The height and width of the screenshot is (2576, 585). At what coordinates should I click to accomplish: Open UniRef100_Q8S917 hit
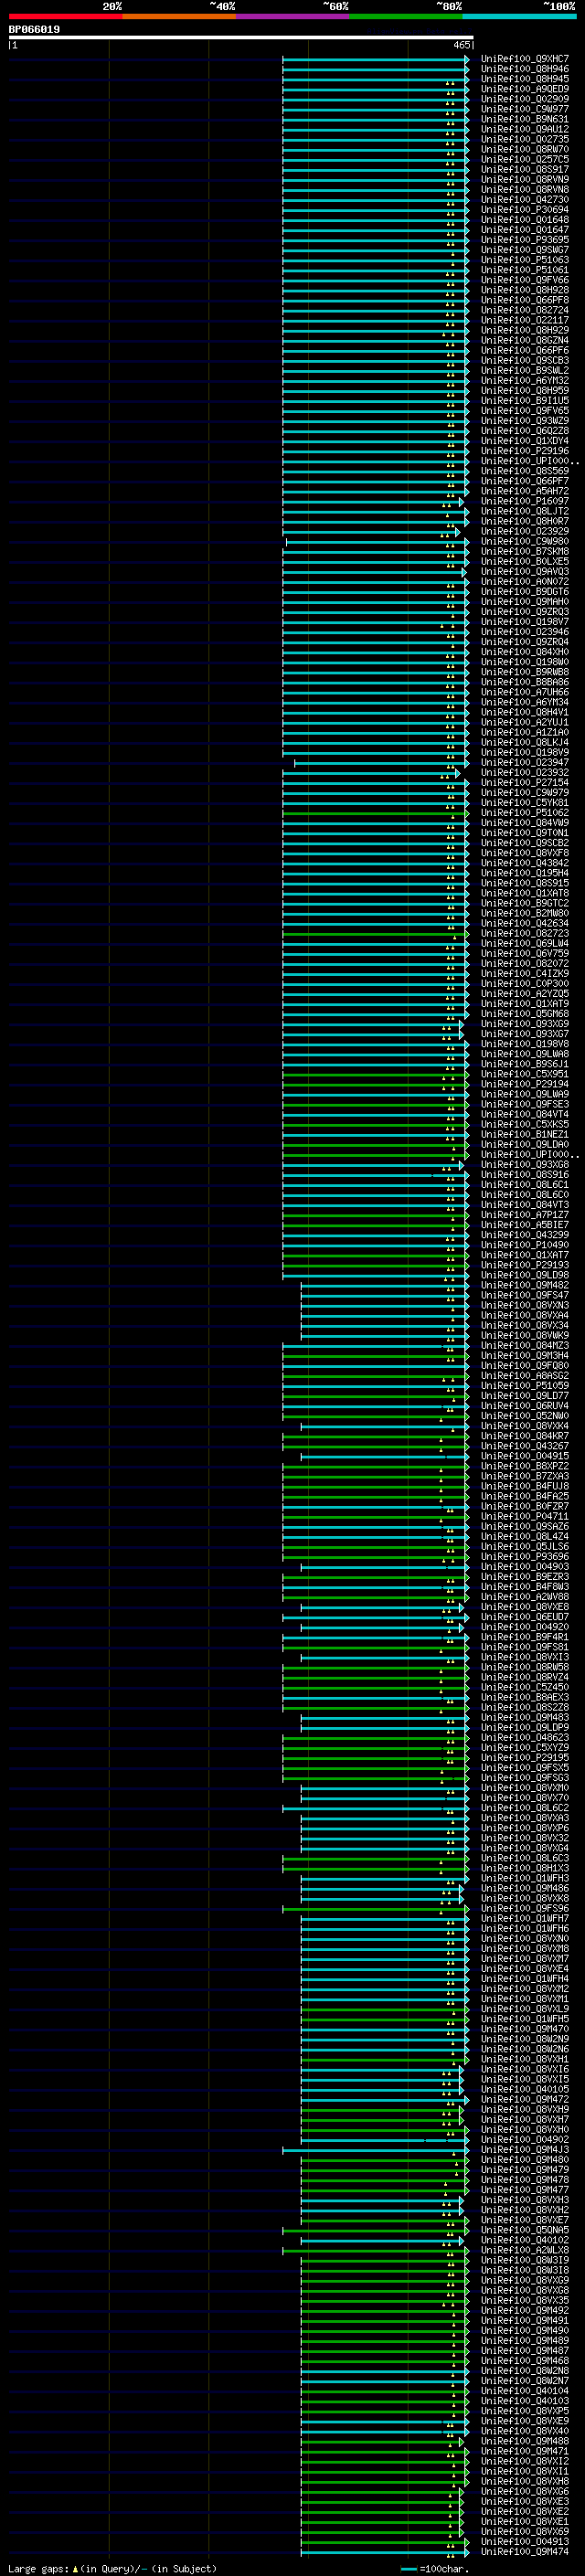[x=524, y=170]
